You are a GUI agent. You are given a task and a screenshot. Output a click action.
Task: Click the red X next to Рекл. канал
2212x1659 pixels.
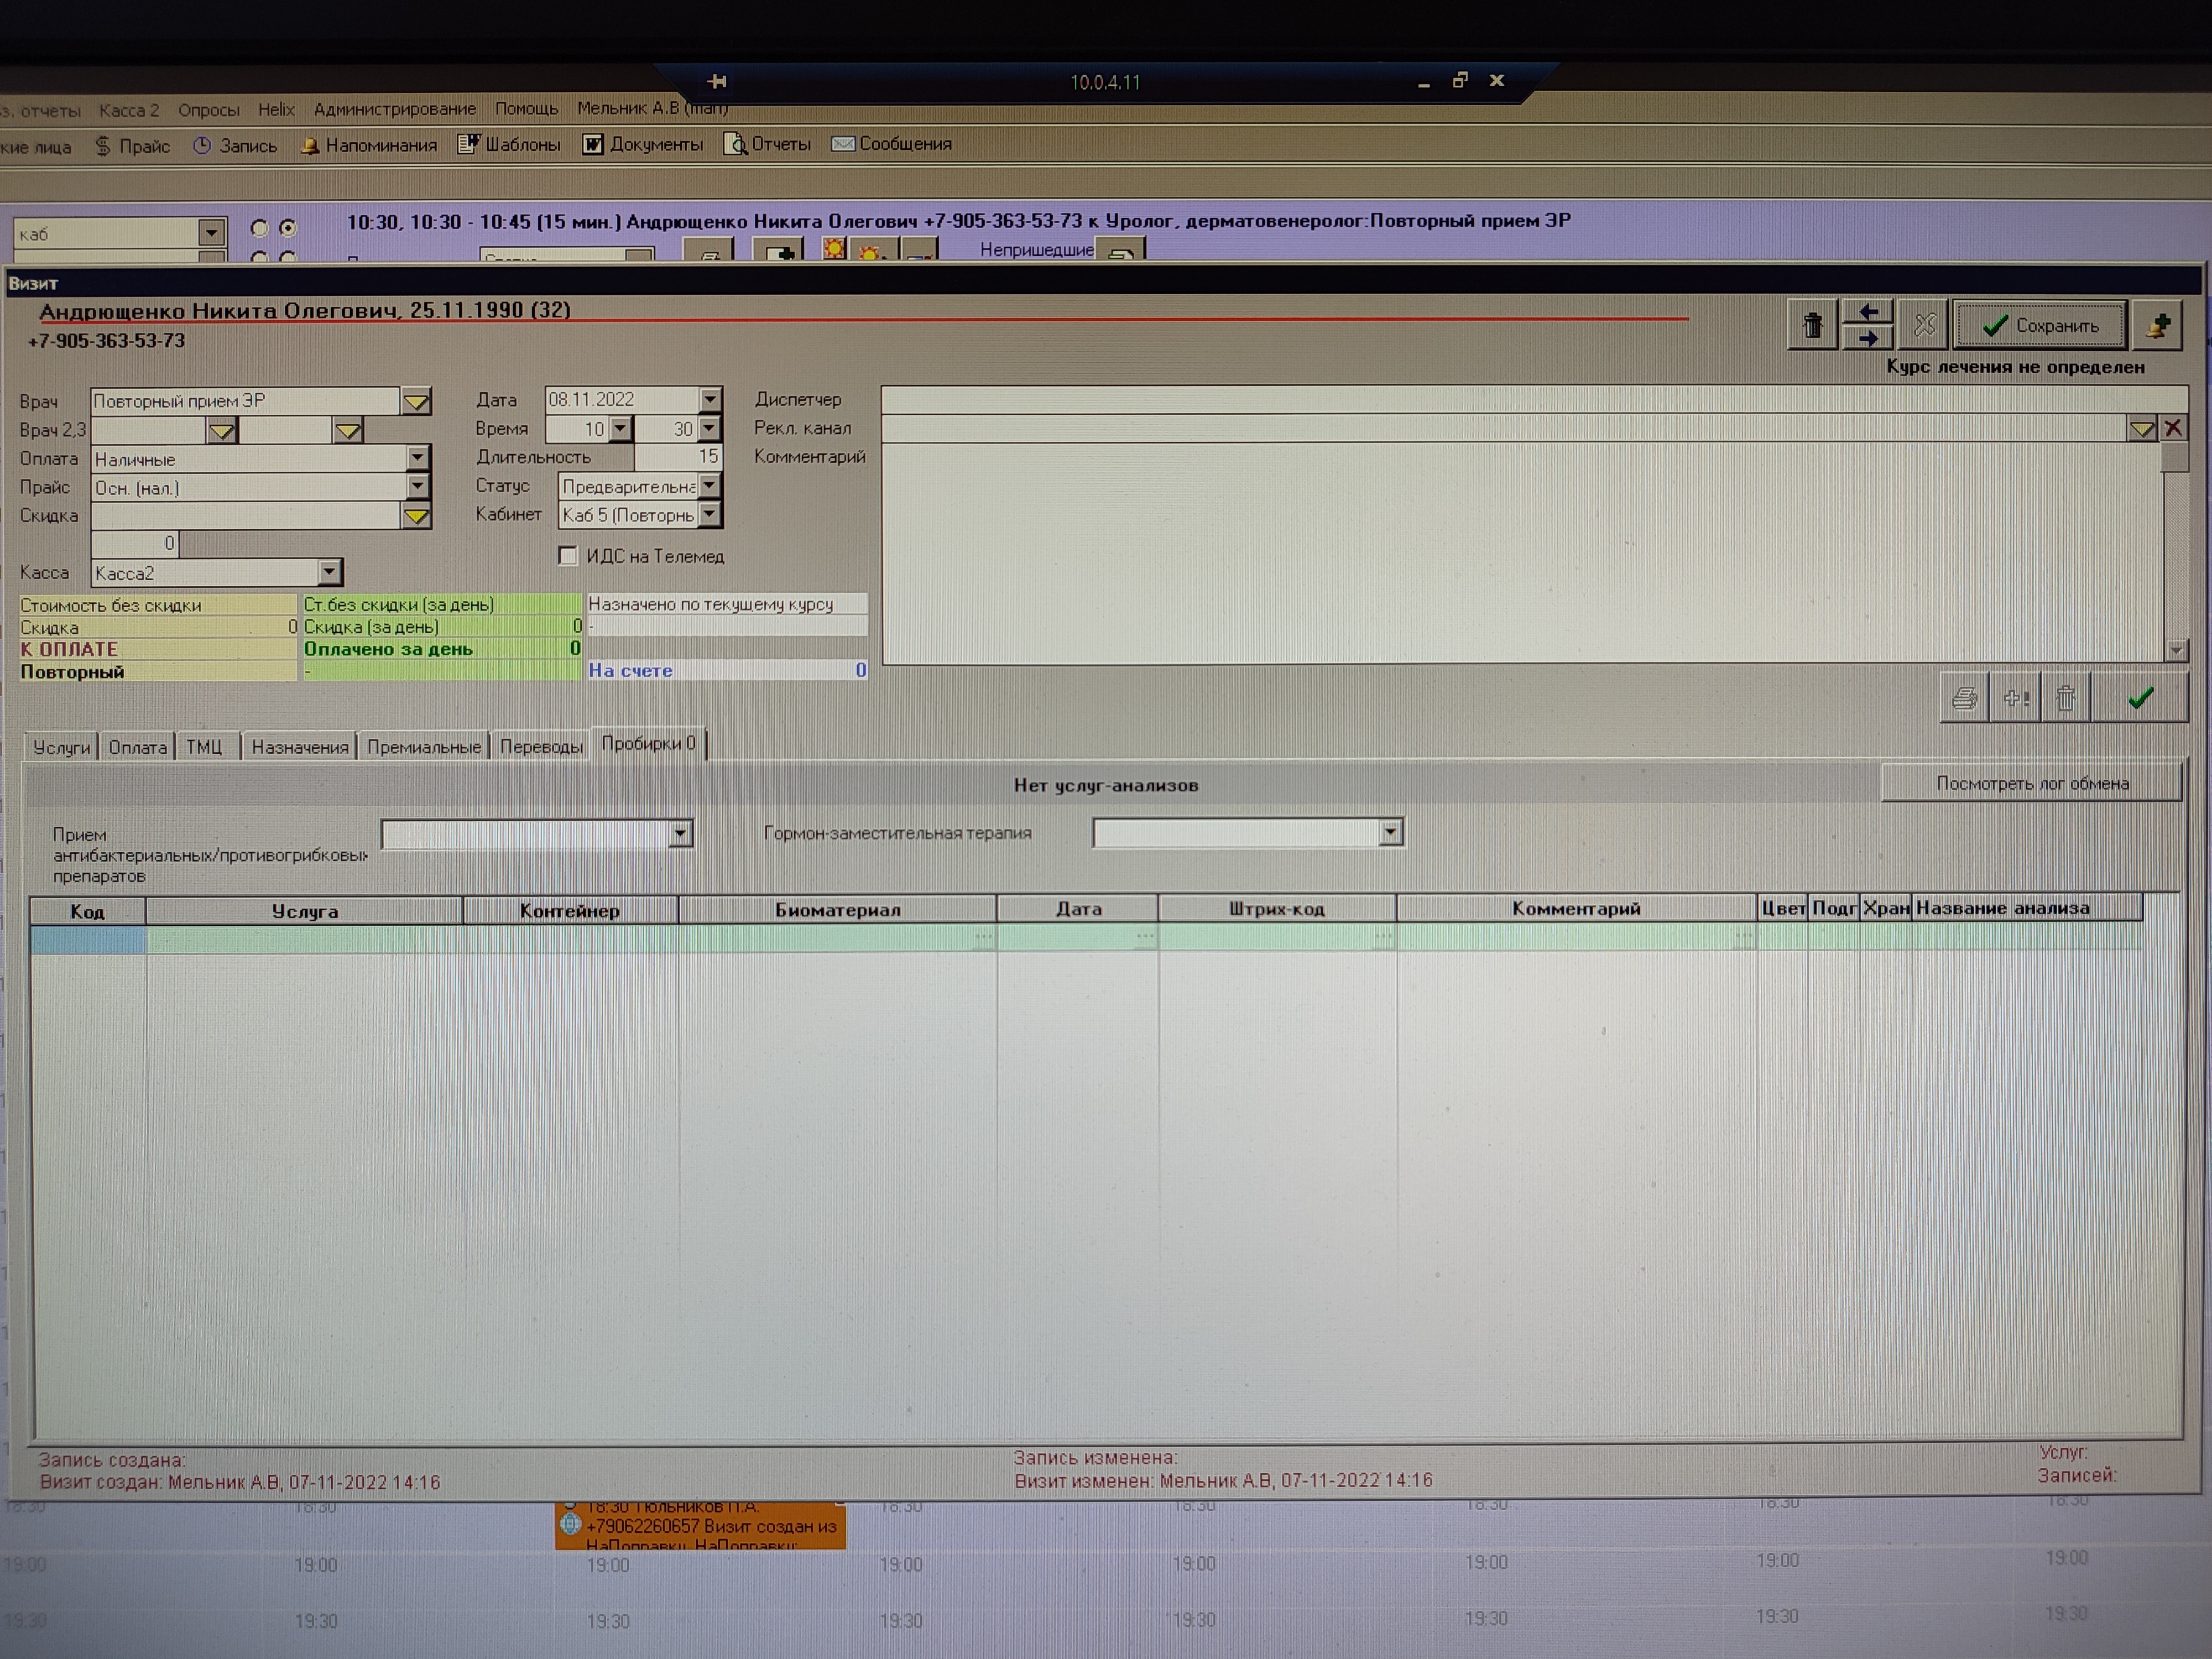(2173, 429)
